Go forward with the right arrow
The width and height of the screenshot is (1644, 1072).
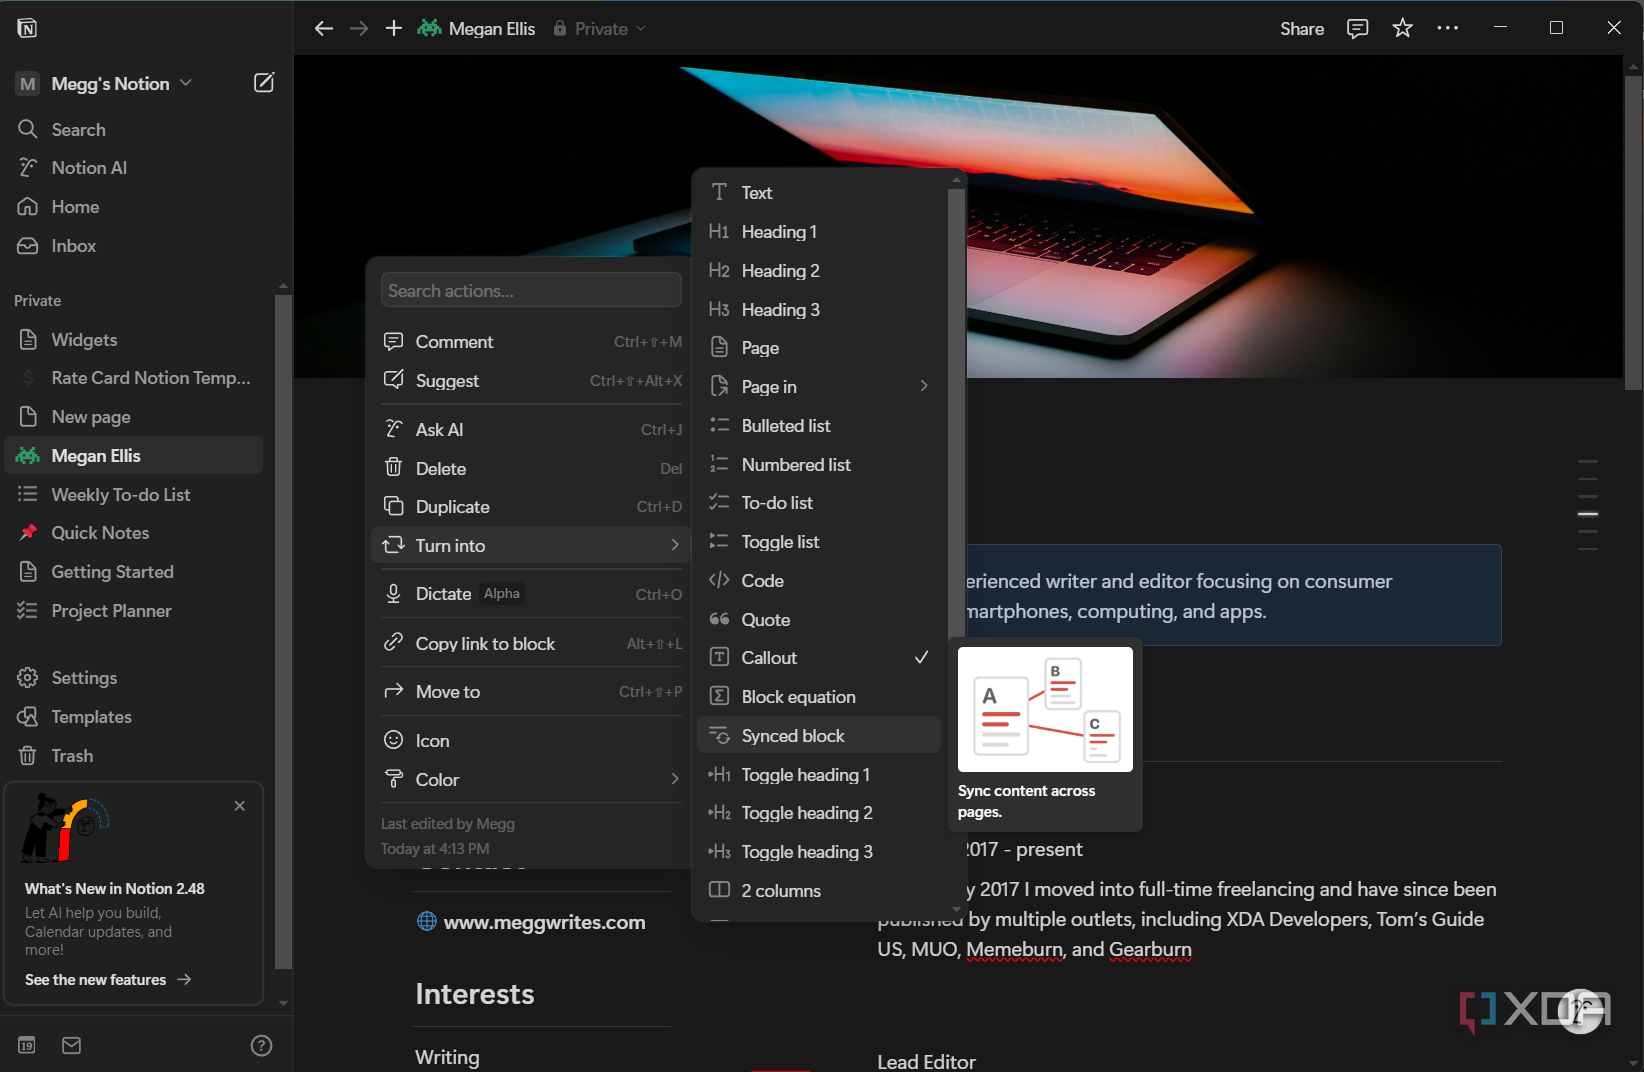pos(359,29)
